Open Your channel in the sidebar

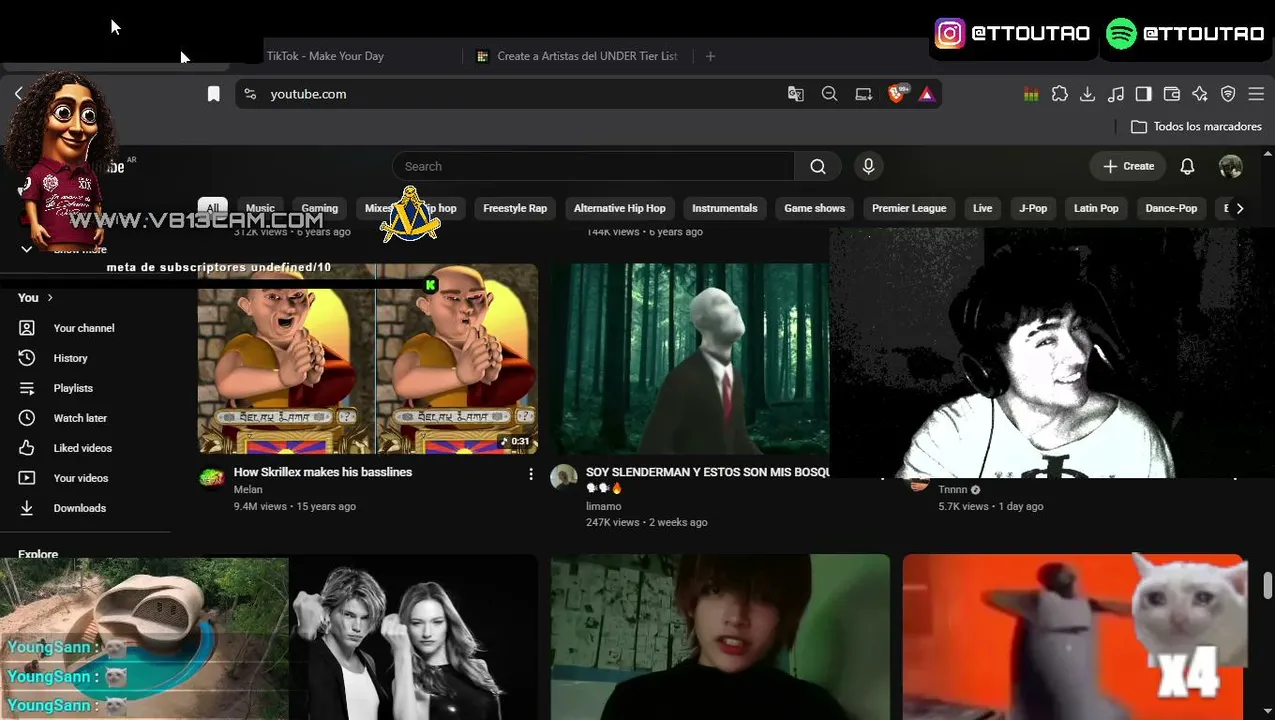(85, 328)
